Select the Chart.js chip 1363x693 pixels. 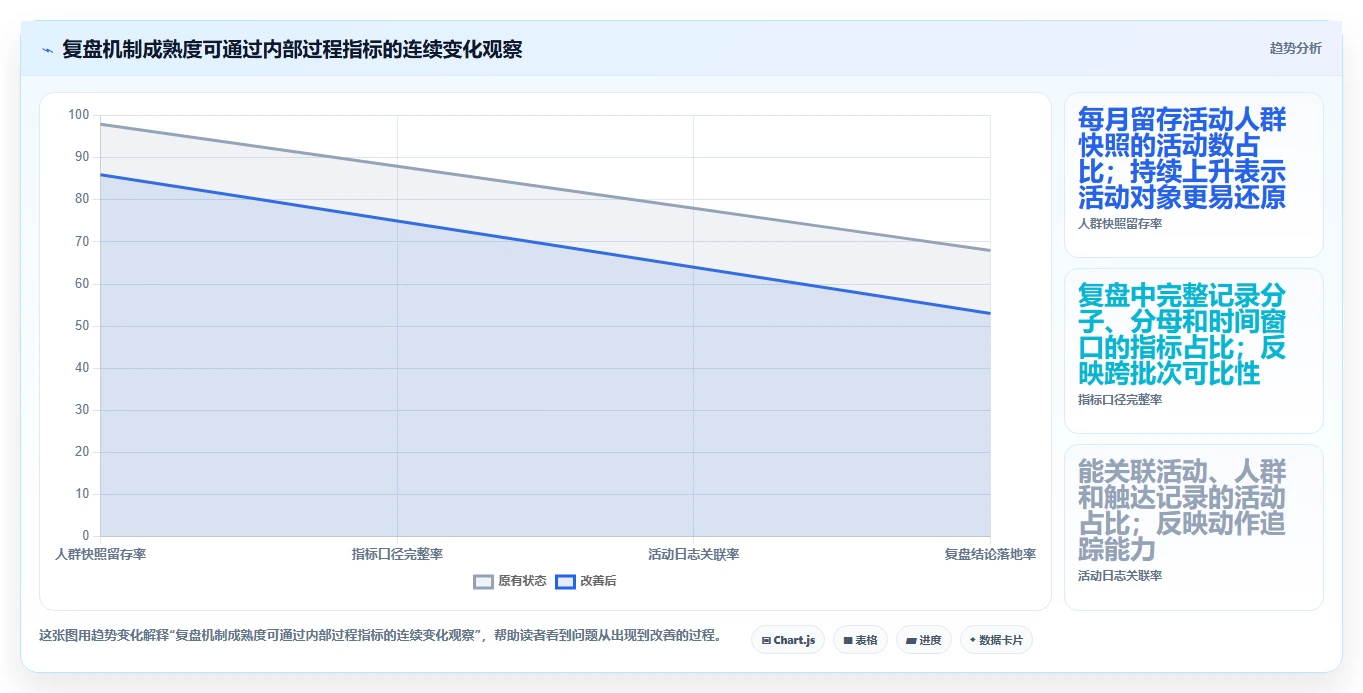pyautogui.click(x=788, y=640)
